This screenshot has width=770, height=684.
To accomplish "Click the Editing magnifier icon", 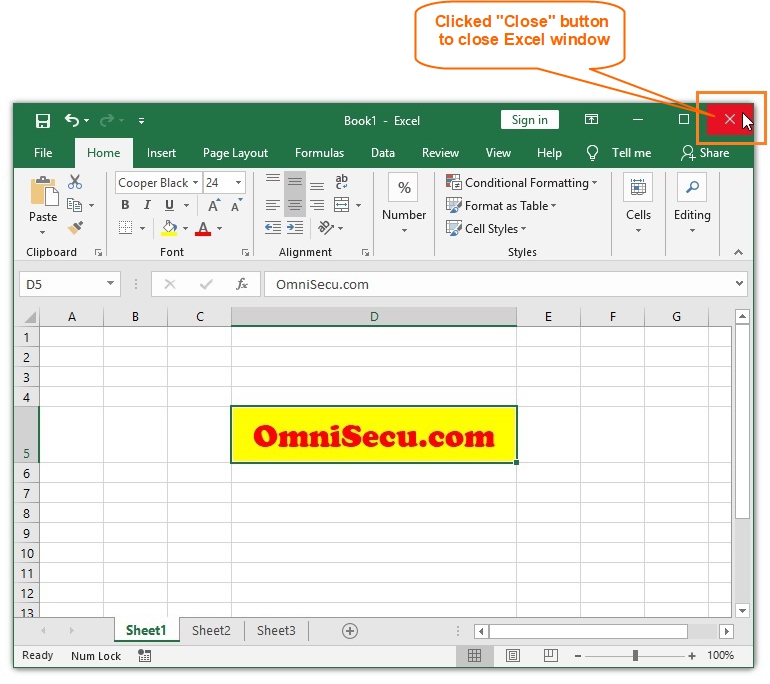I will pos(692,187).
